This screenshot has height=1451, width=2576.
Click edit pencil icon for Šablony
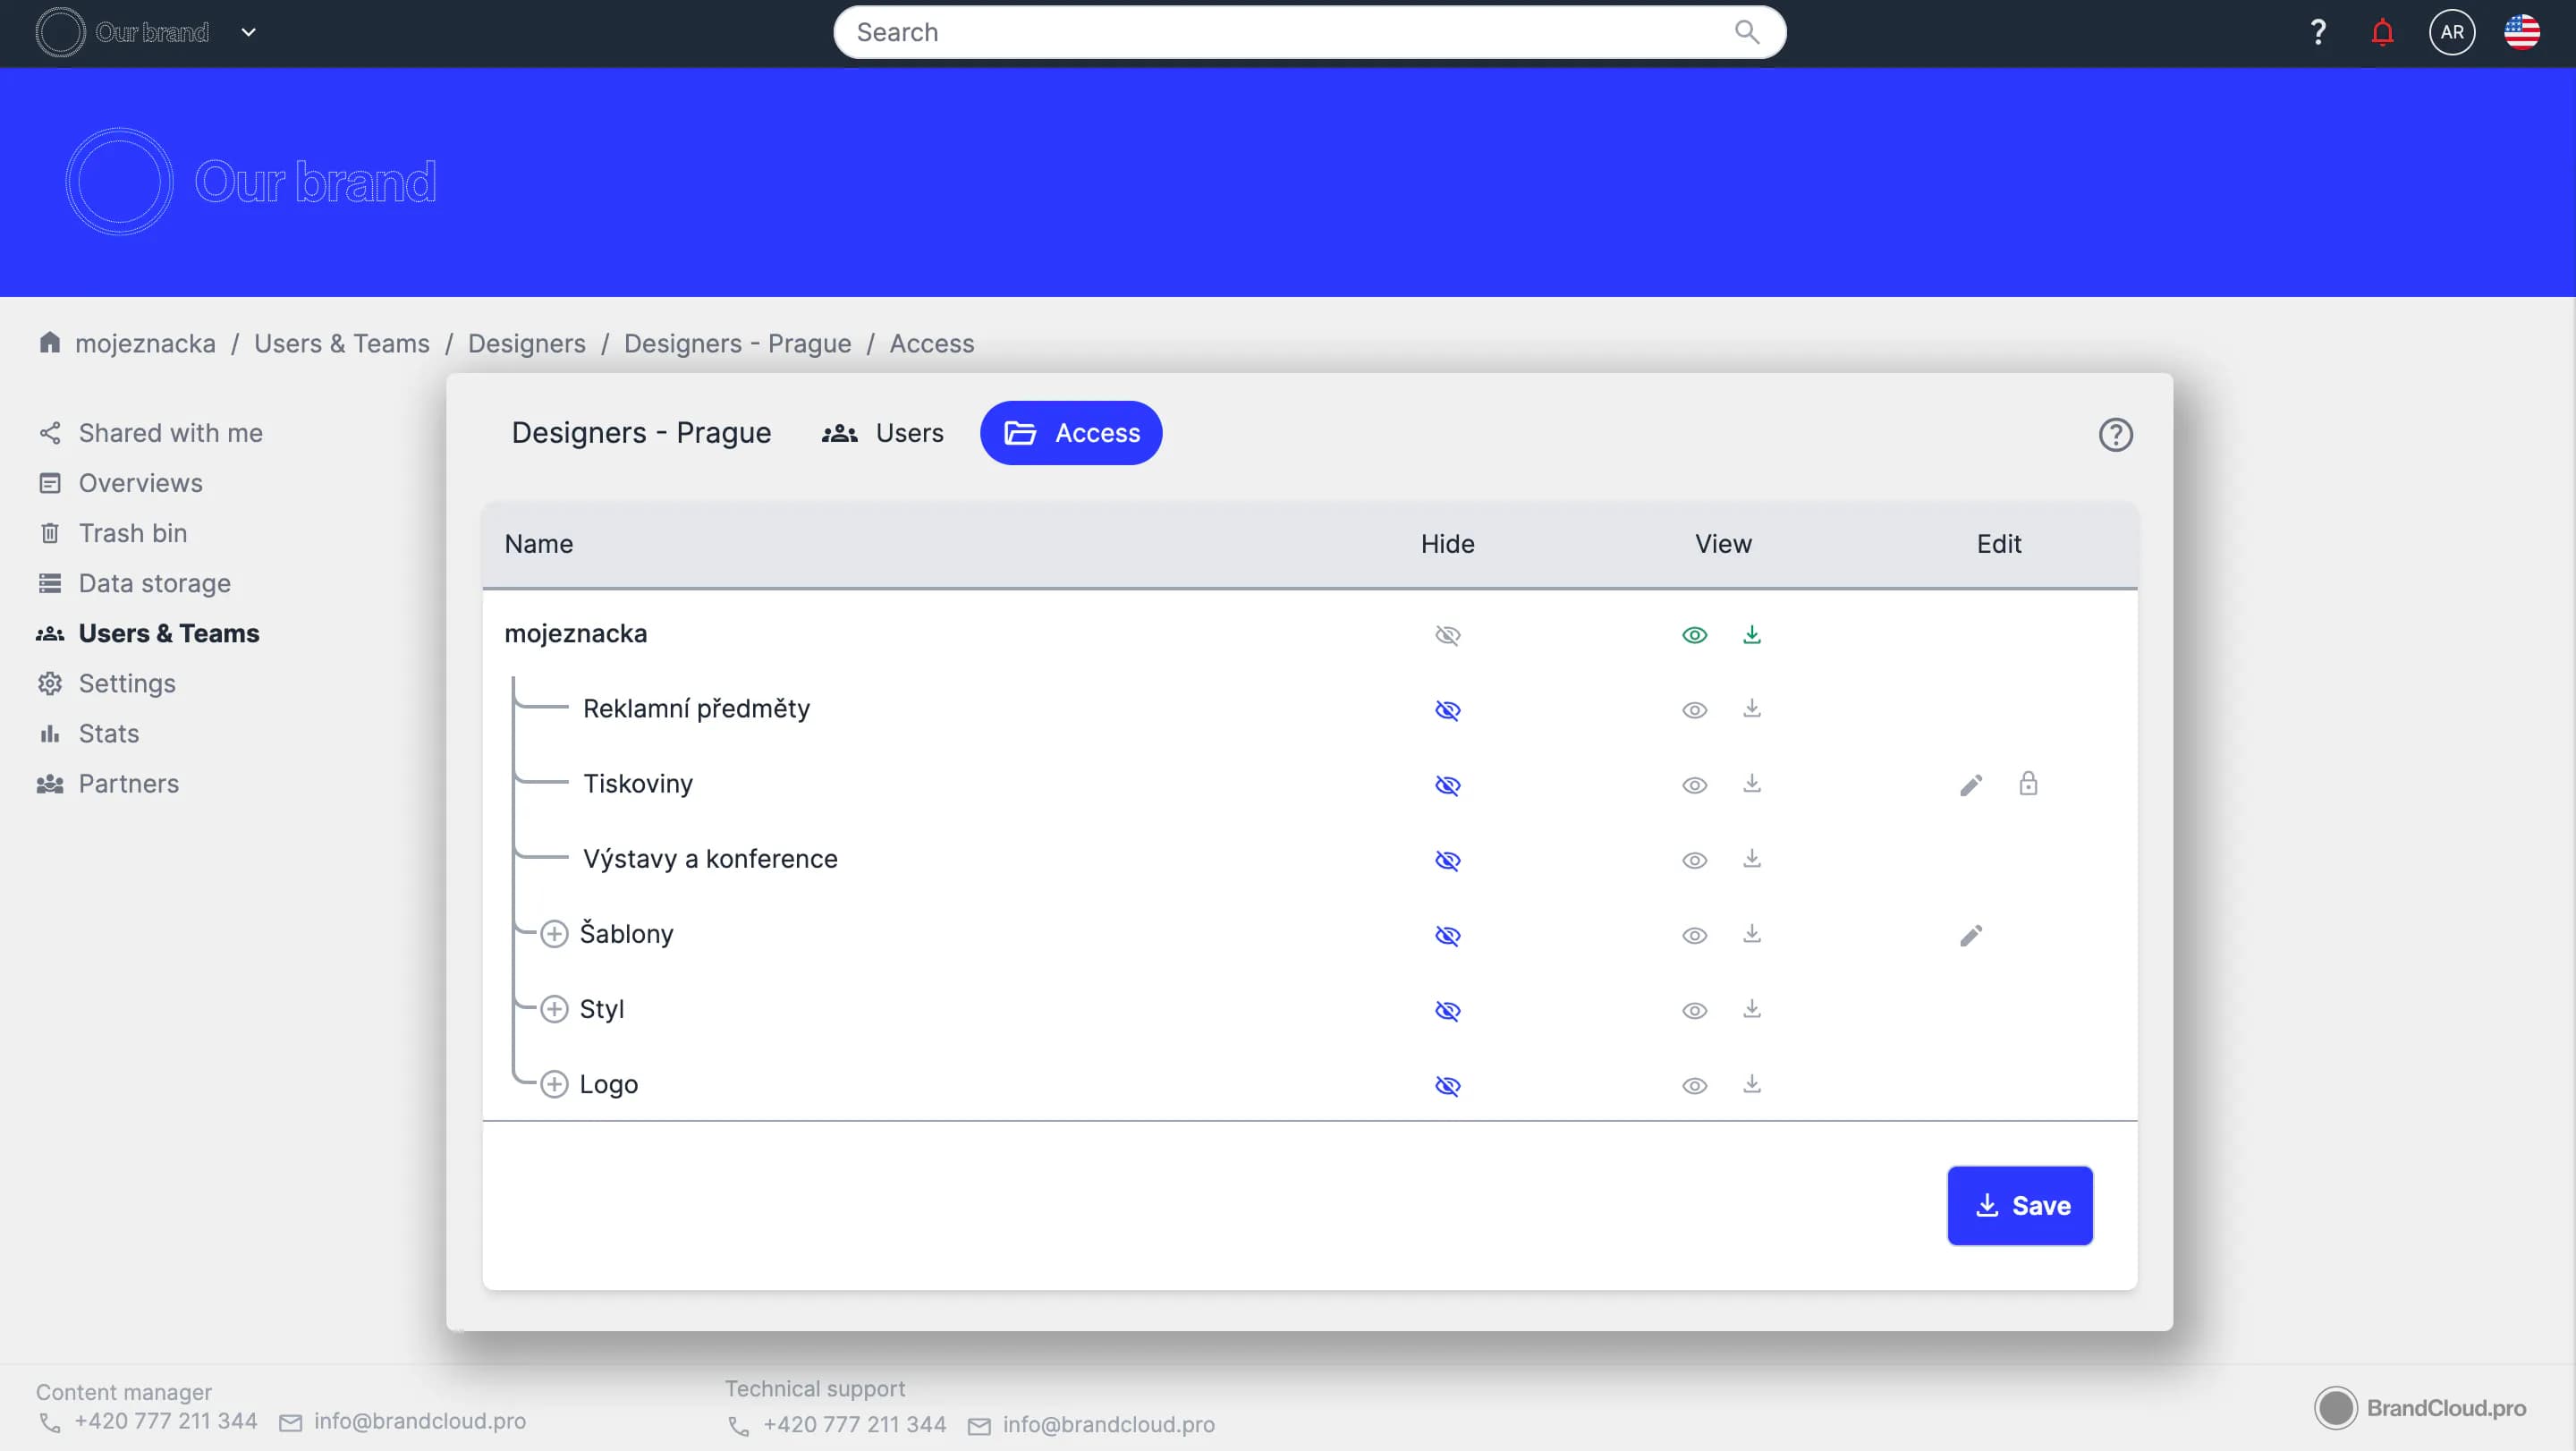pyautogui.click(x=1970, y=935)
